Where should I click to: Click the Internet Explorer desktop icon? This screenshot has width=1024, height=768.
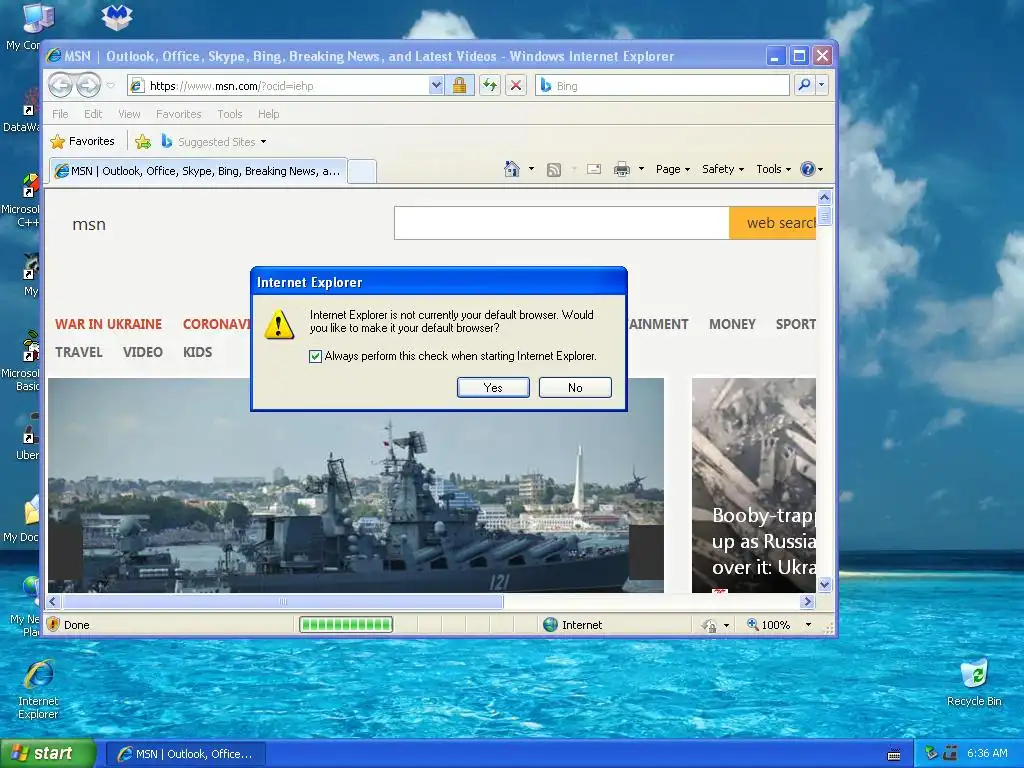38,690
